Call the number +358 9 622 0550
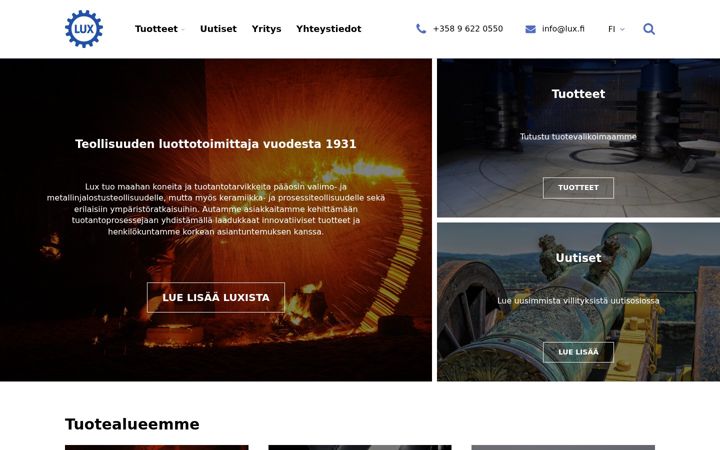720x450 pixels. (468, 29)
